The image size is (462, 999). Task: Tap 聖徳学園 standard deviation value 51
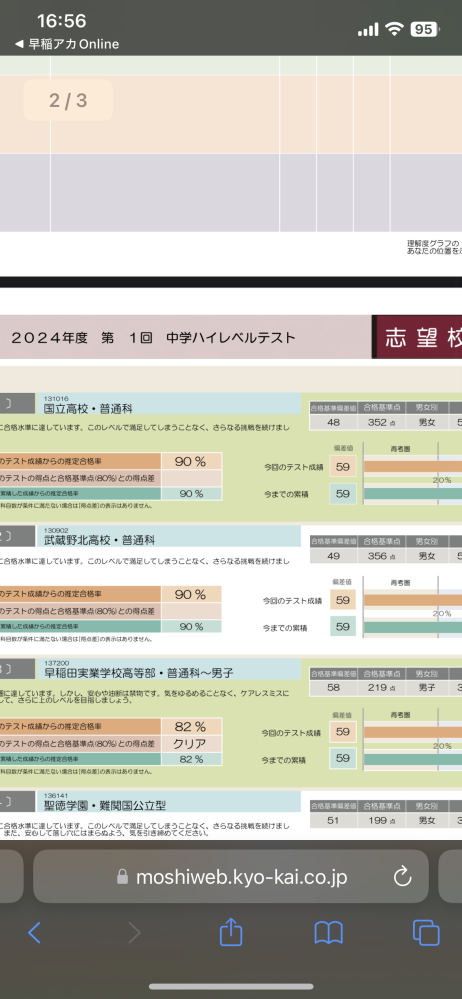(333, 820)
